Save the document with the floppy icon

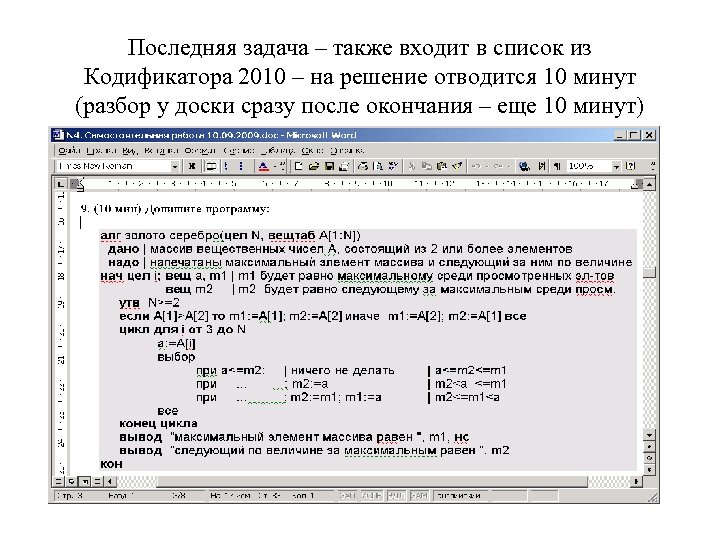click(x=329, y=166)
